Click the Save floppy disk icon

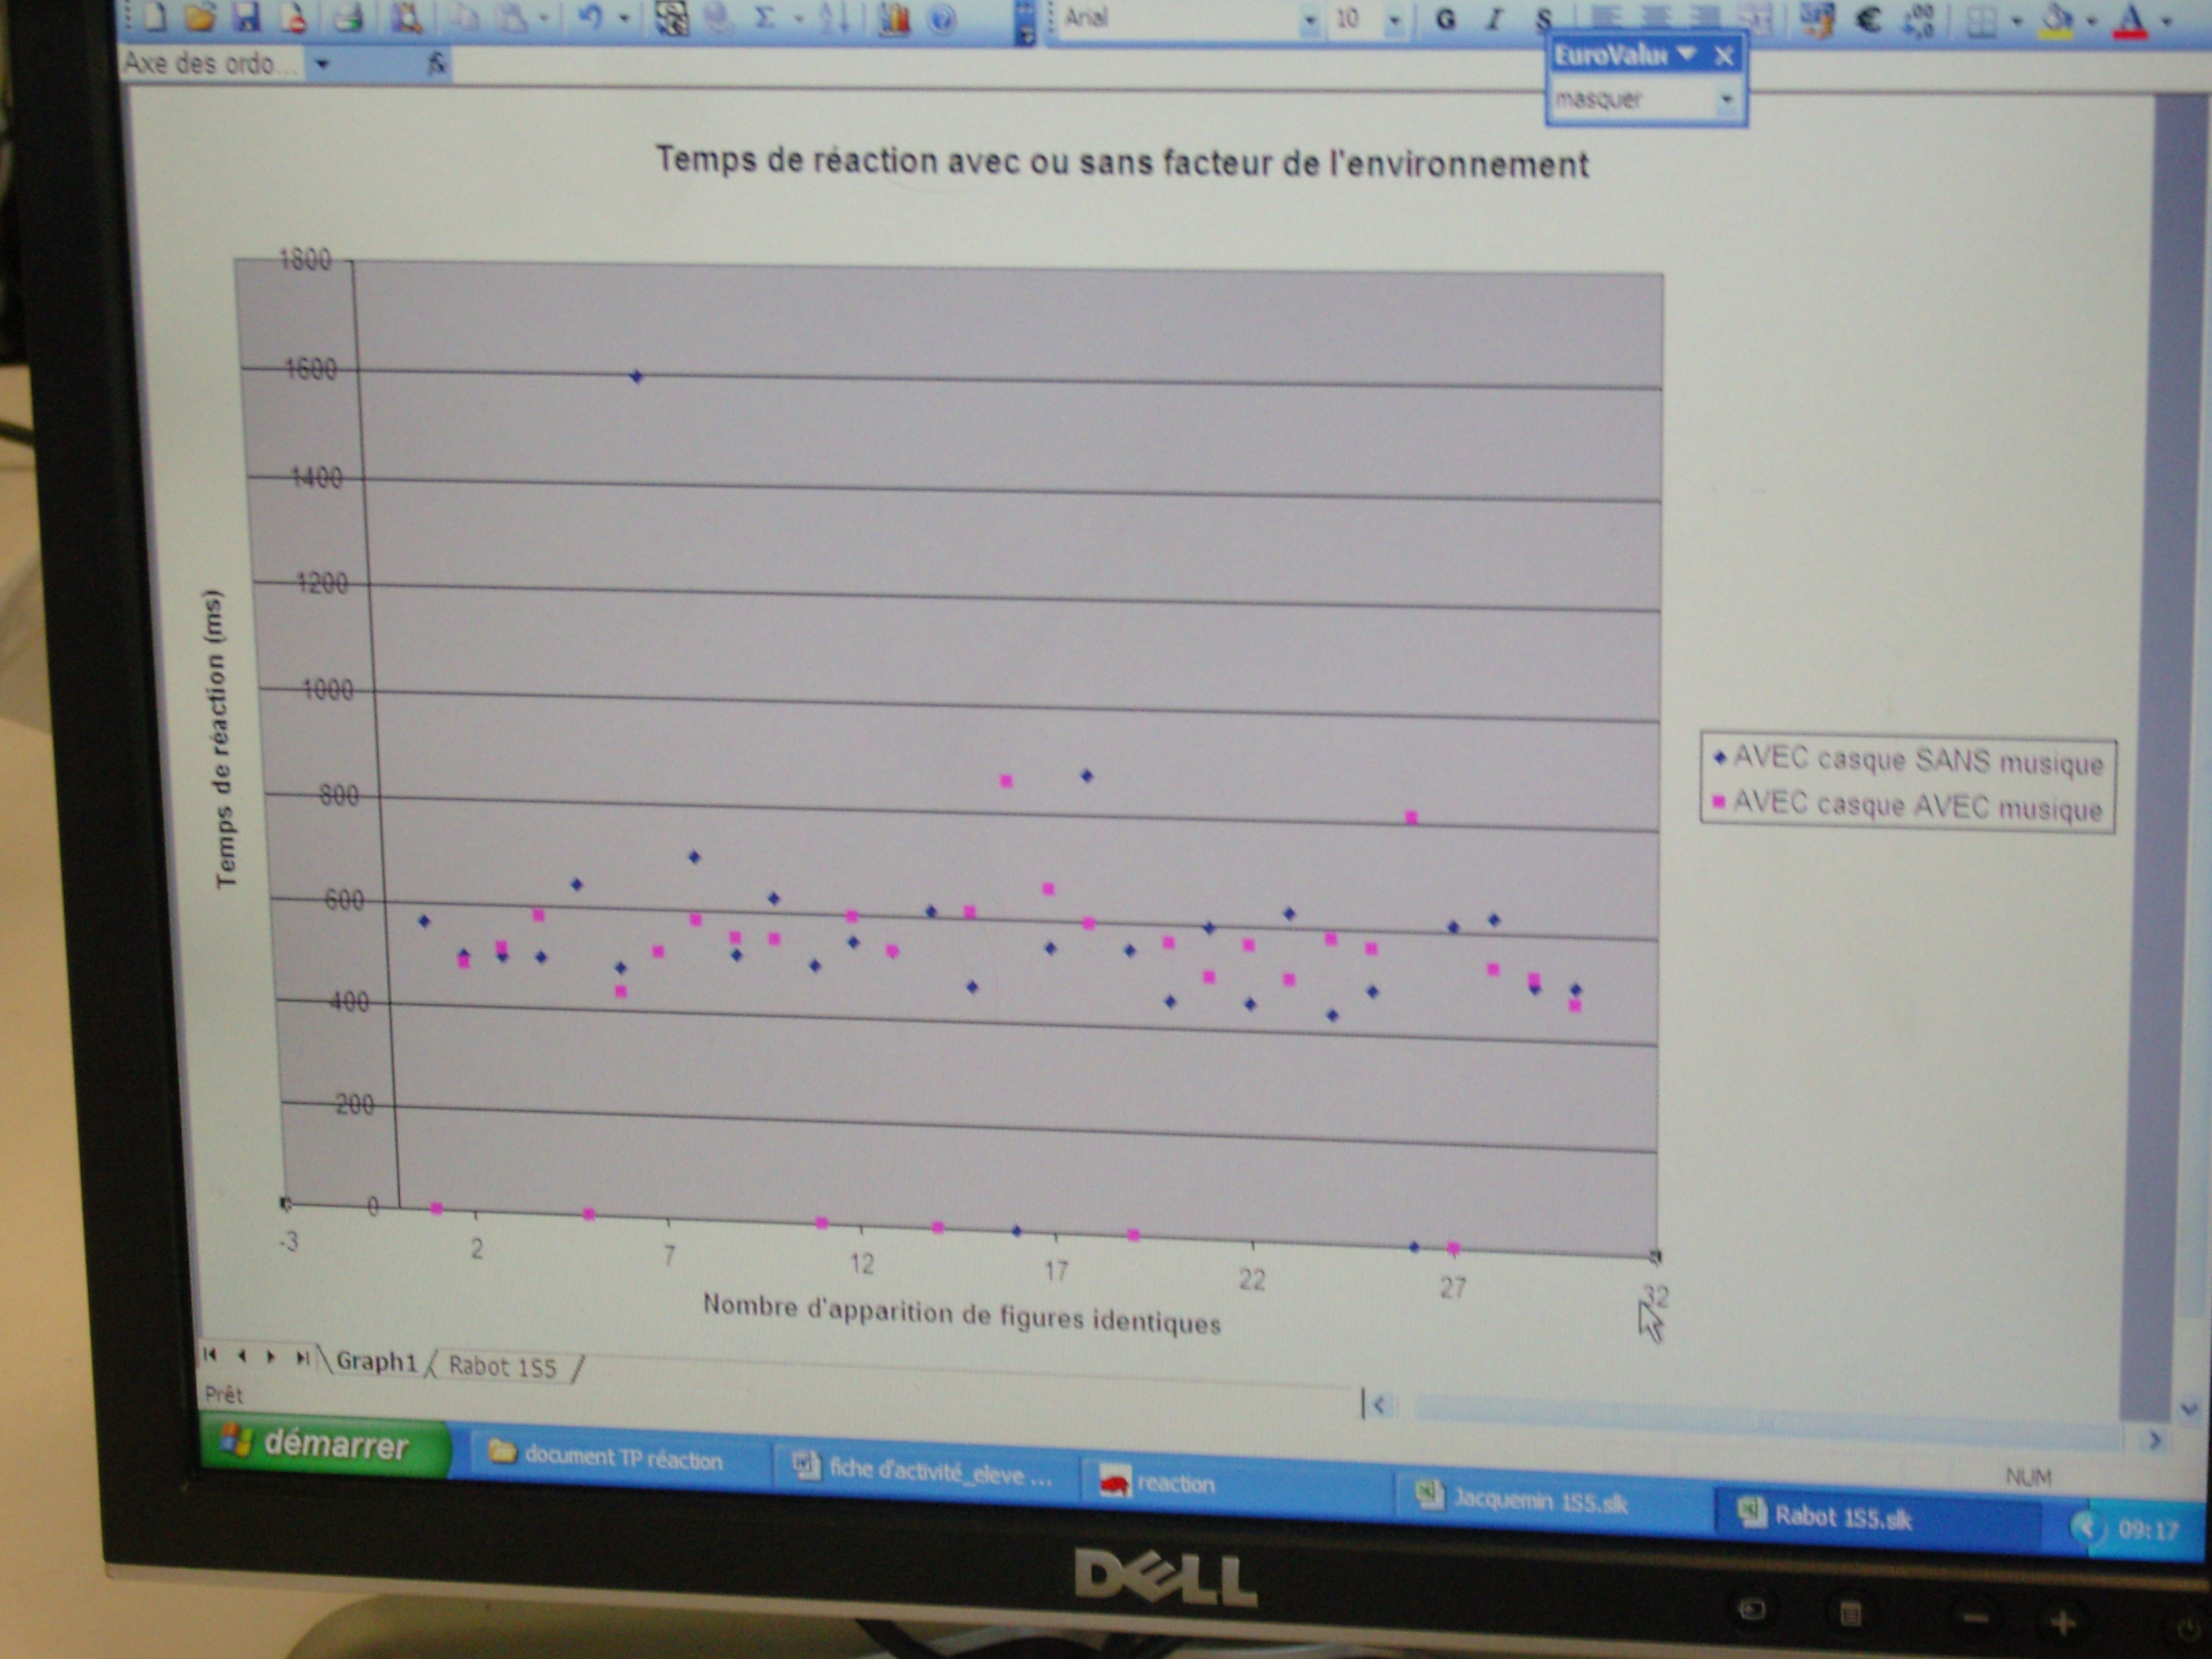[x=247, y=16]
